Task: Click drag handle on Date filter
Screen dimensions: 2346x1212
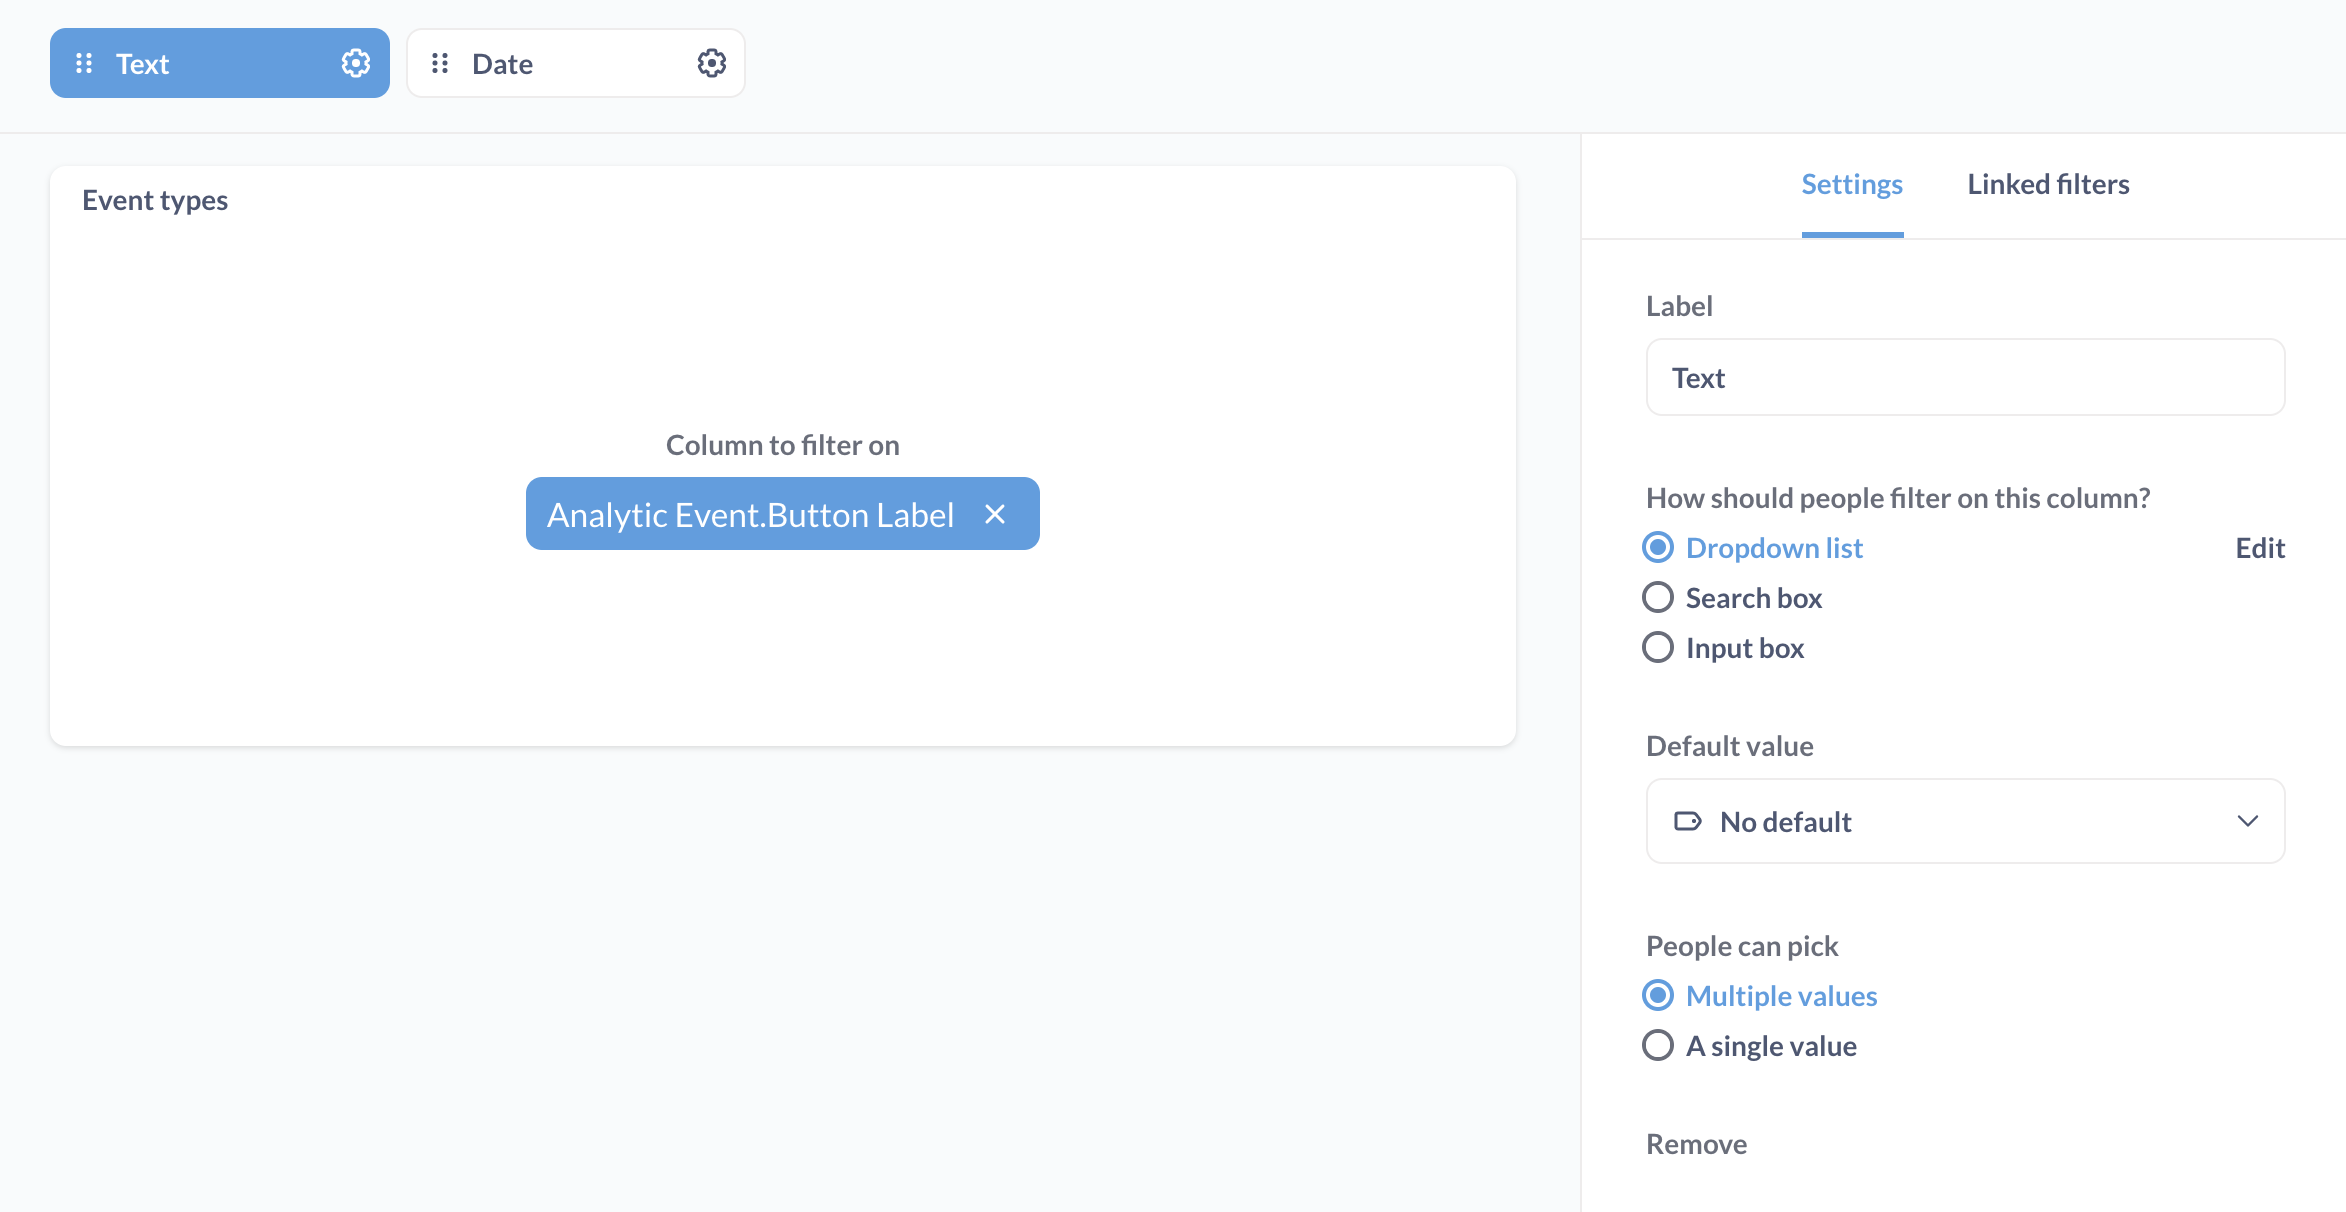Action: click(x=440, y=63)
